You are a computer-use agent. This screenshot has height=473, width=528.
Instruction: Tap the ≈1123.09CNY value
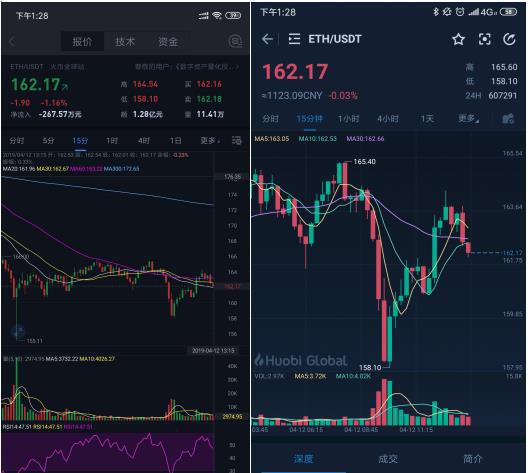(x=292, y=96)
